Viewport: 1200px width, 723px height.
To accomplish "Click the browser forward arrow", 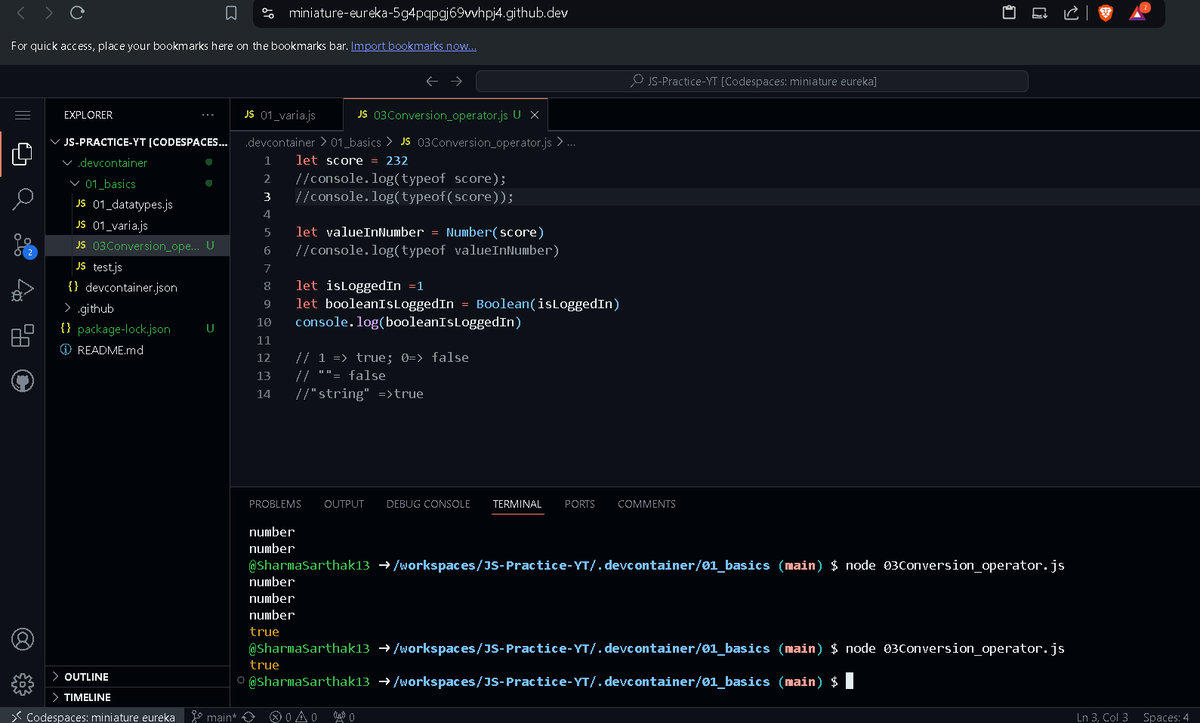I will coord(50,14).
